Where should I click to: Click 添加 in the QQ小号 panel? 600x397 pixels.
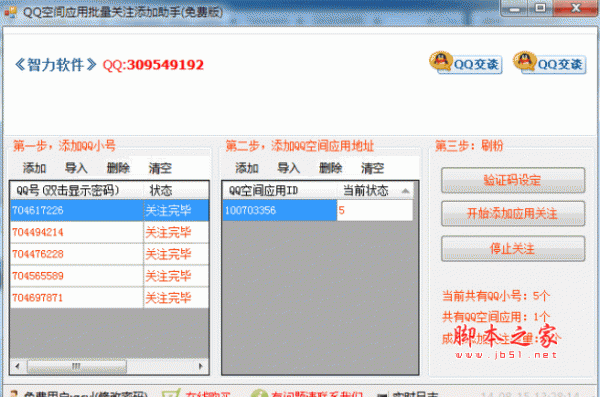(34, 168)
